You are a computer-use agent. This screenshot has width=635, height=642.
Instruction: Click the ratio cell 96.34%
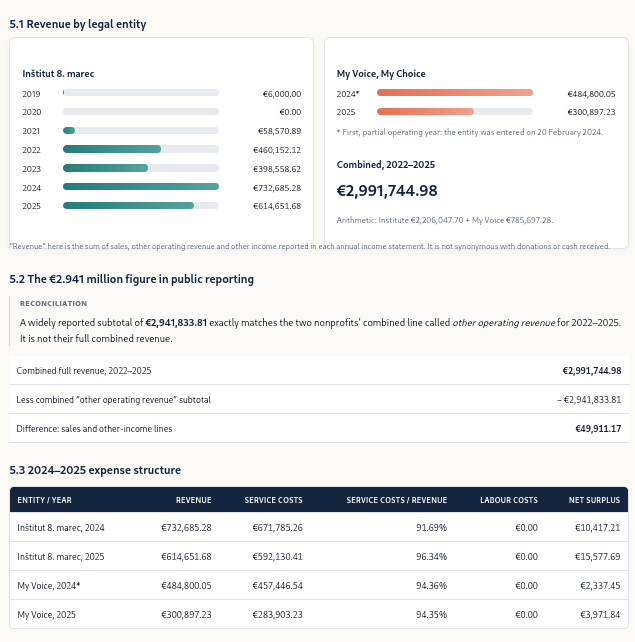432,557
